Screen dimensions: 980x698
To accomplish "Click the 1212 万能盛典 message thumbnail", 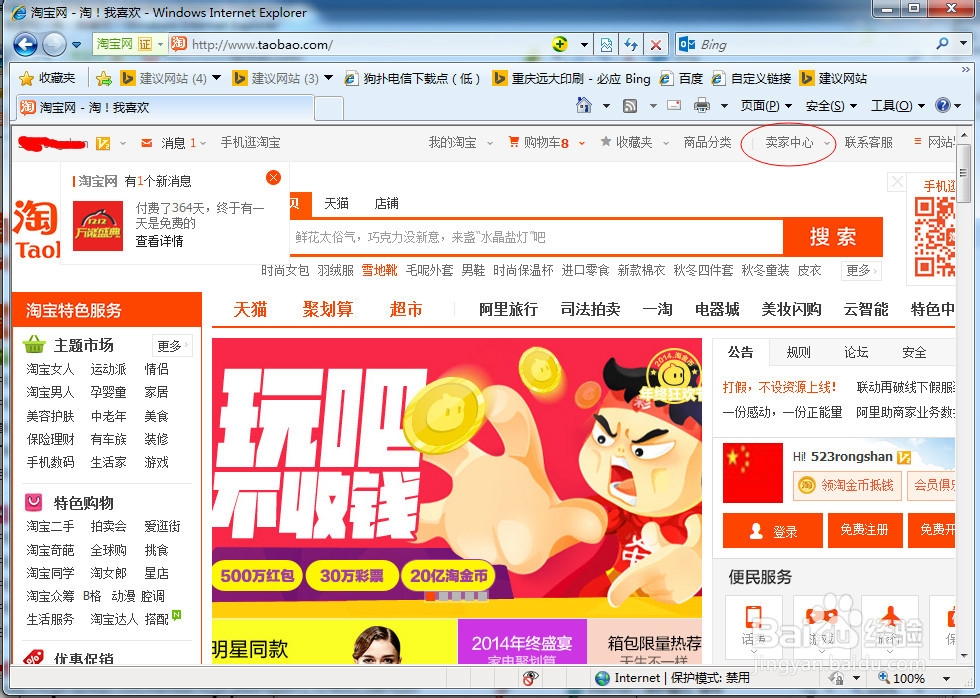I will pyautogui.click(x=98, y=226).
